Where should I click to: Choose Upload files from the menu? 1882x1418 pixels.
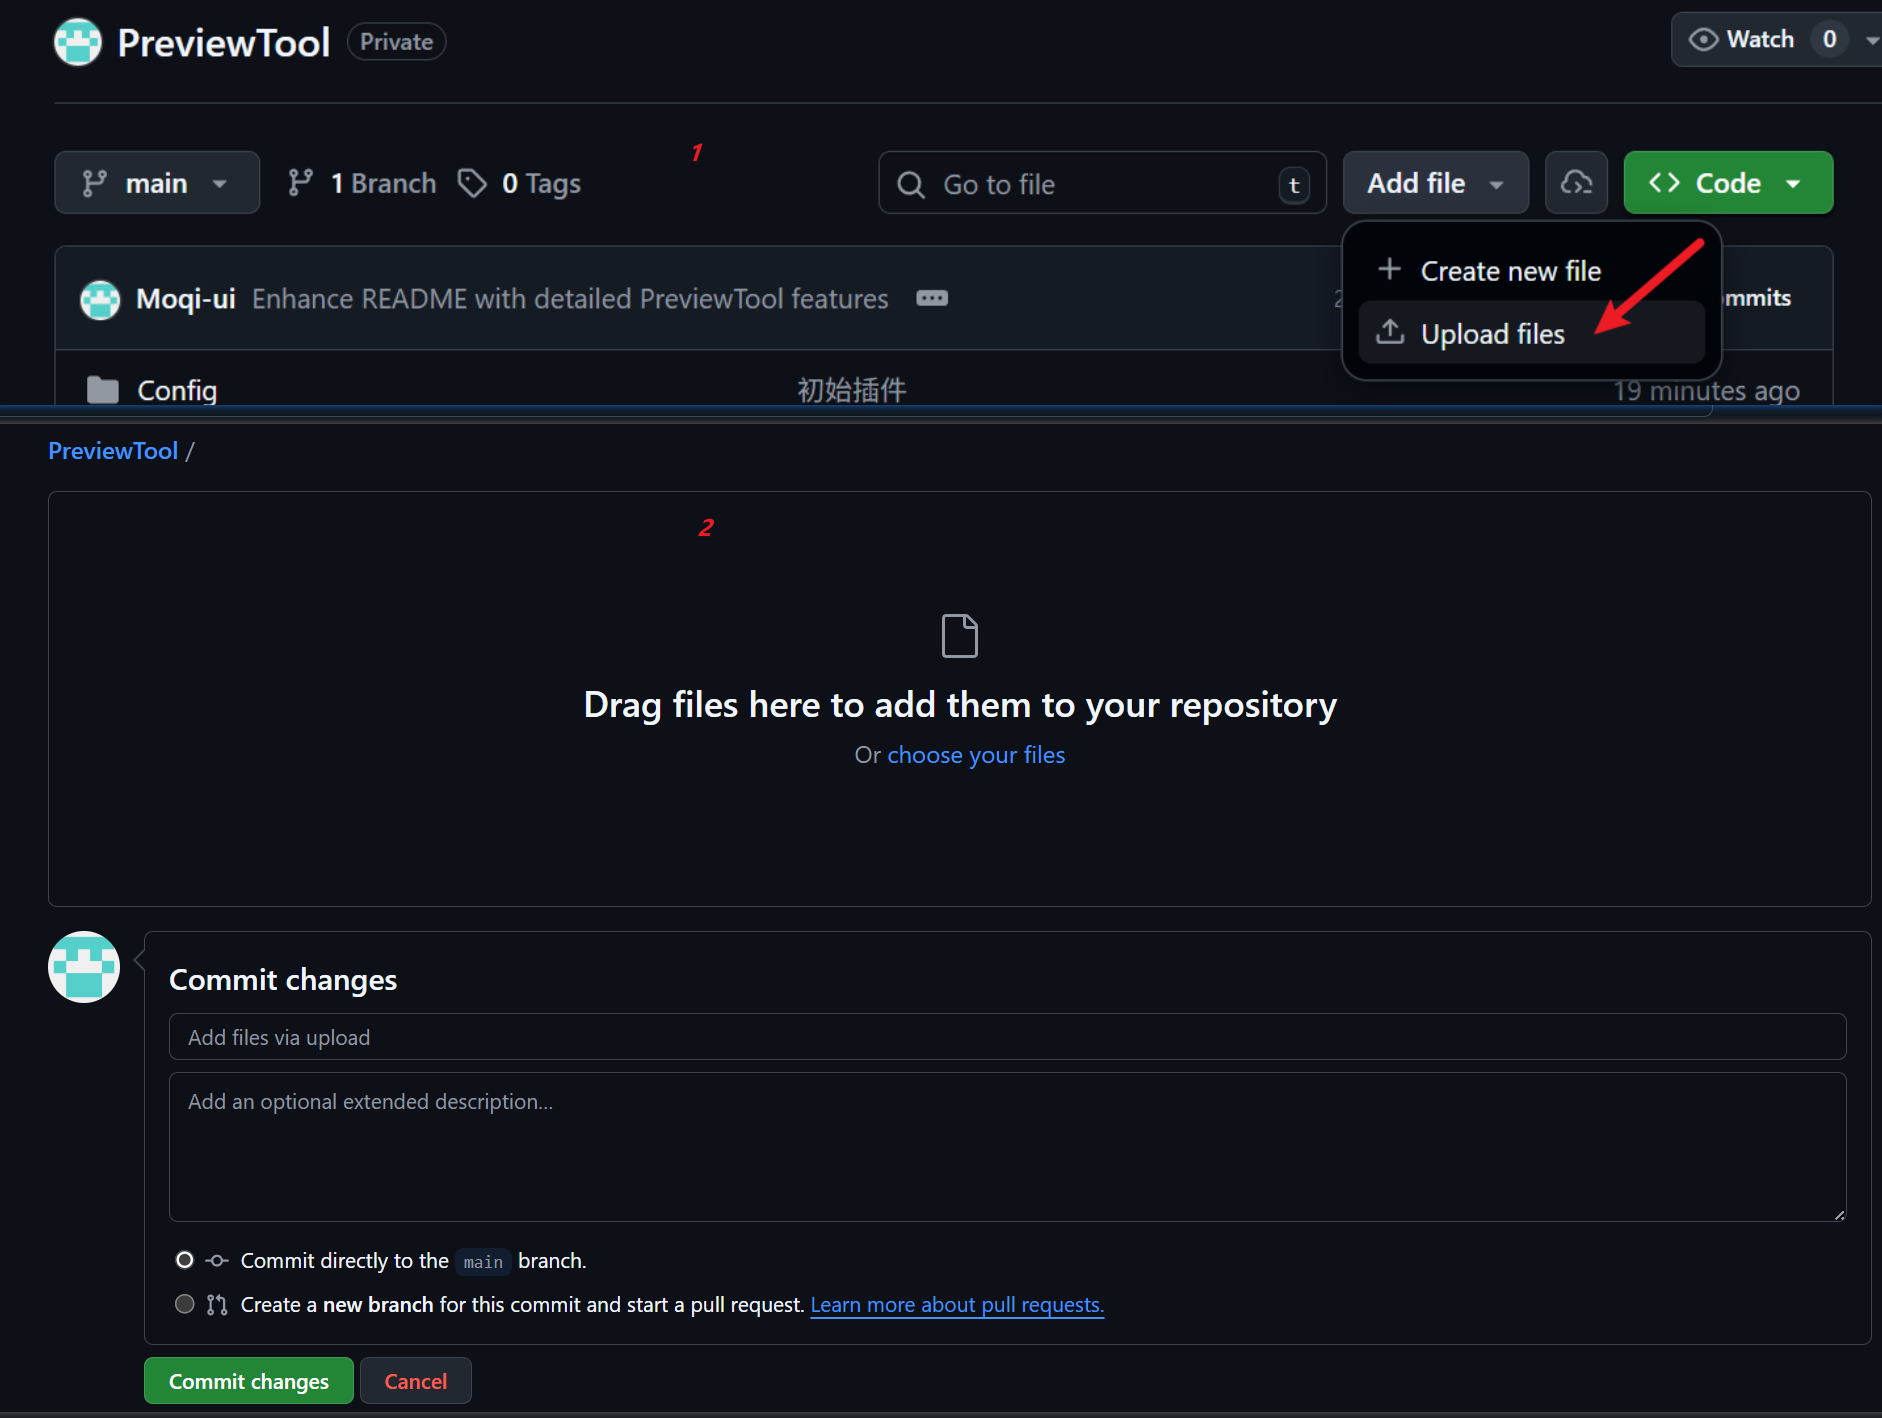pyautogui.click(x=1531, y=333)
